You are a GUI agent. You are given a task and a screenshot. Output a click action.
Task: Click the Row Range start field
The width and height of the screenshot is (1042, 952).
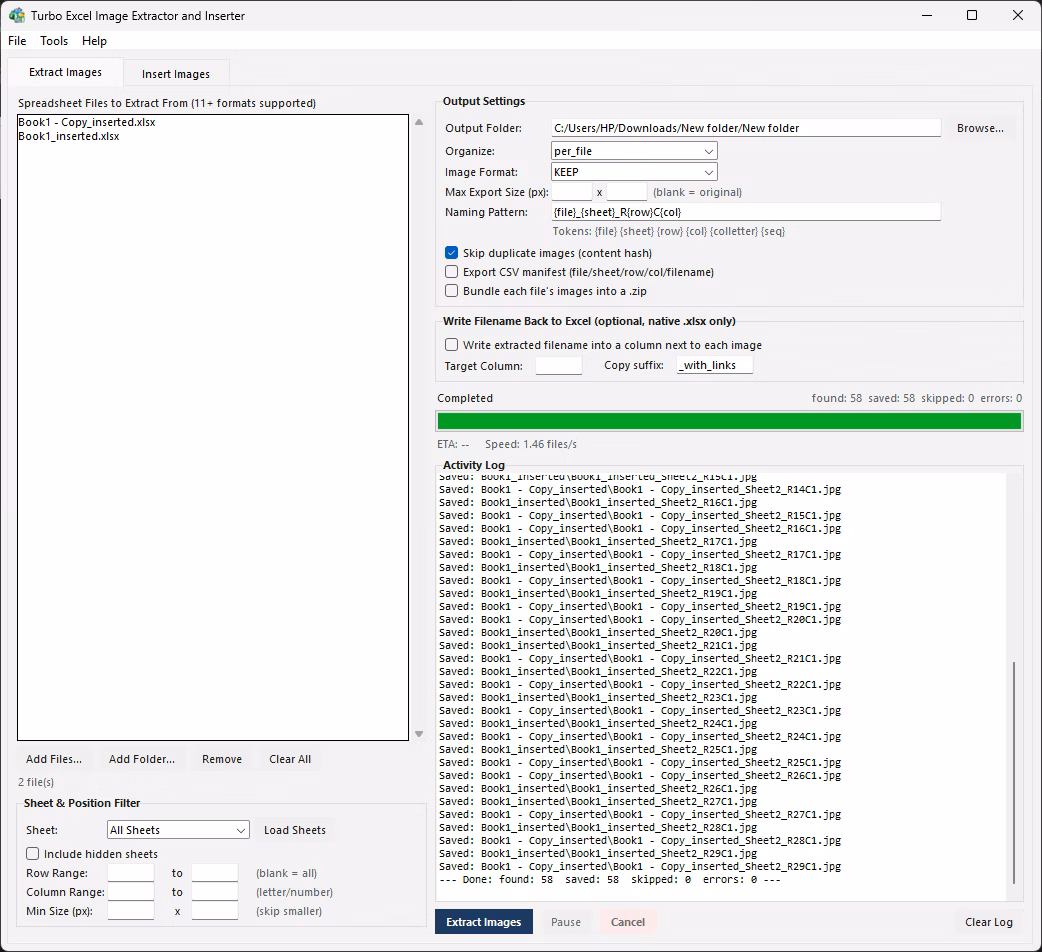coord(131,873)
